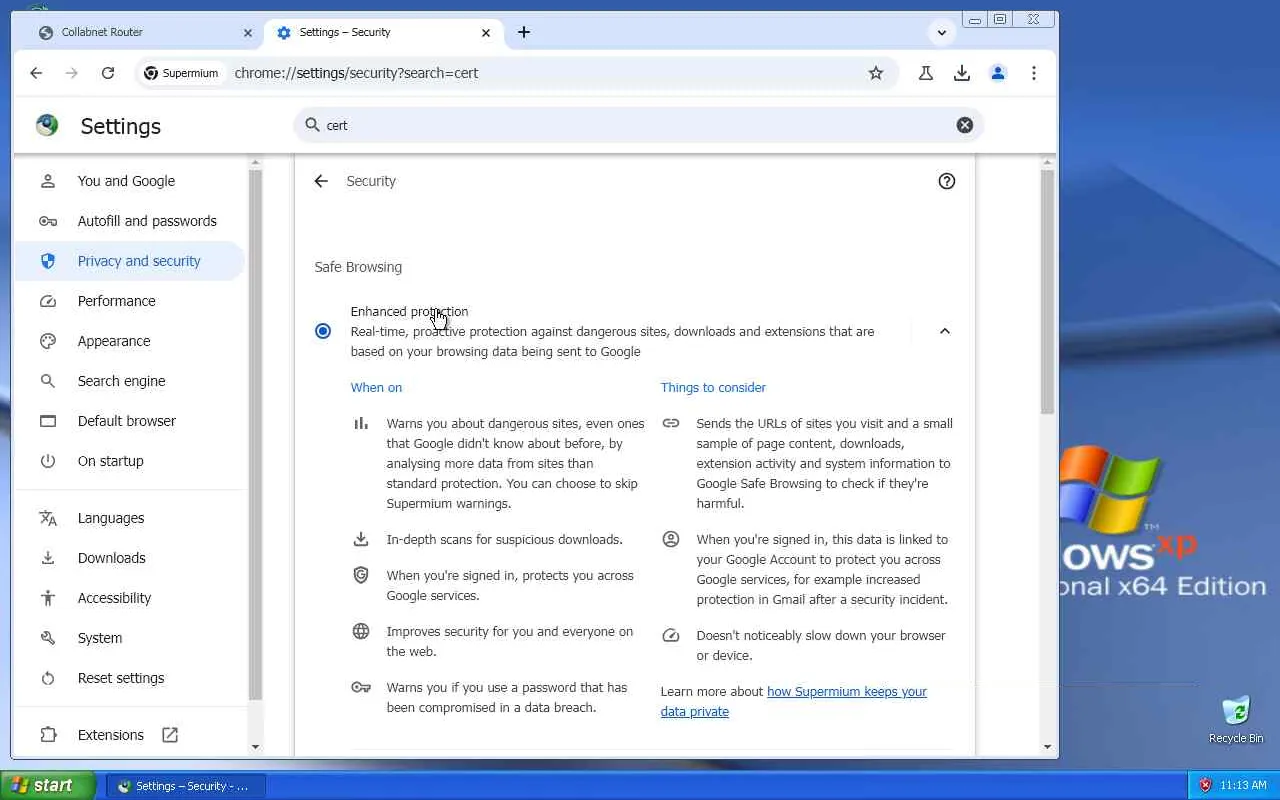Reload the page with the refresh icon
Image resolution: width=1280 pixels, height=800 pixels.
pos(108,73)
